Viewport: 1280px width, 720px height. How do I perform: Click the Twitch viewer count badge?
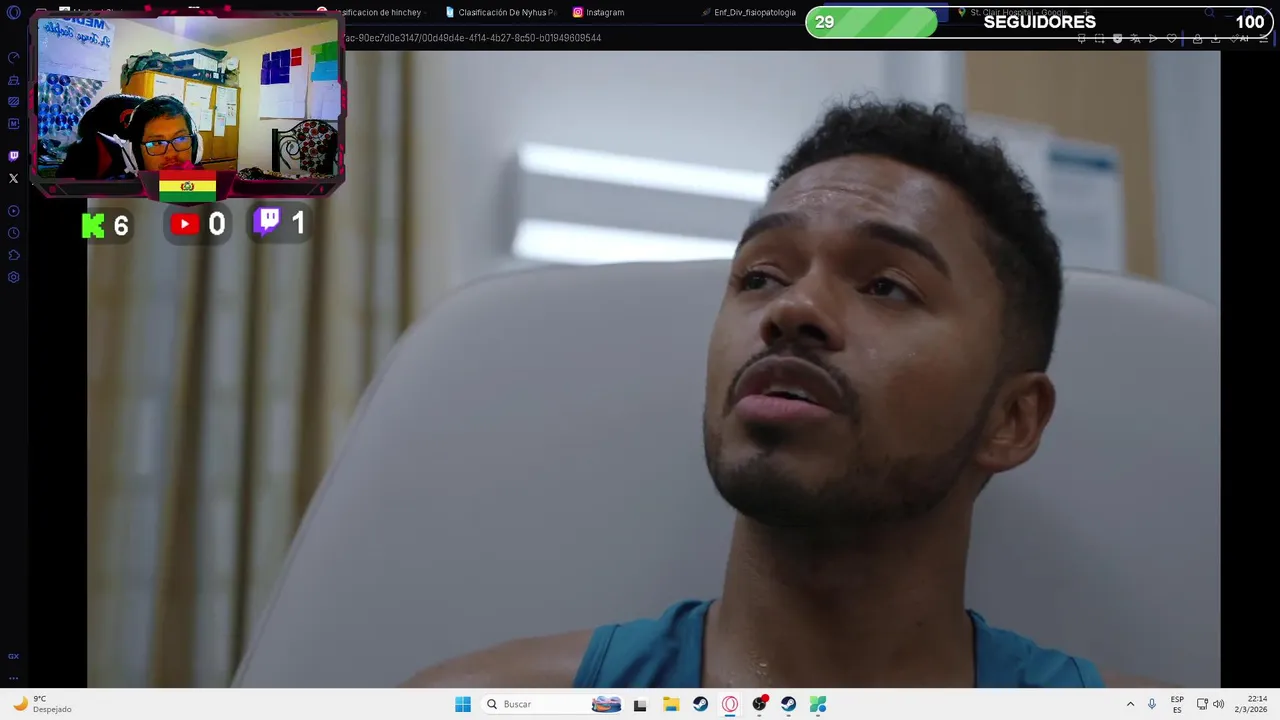279,222
